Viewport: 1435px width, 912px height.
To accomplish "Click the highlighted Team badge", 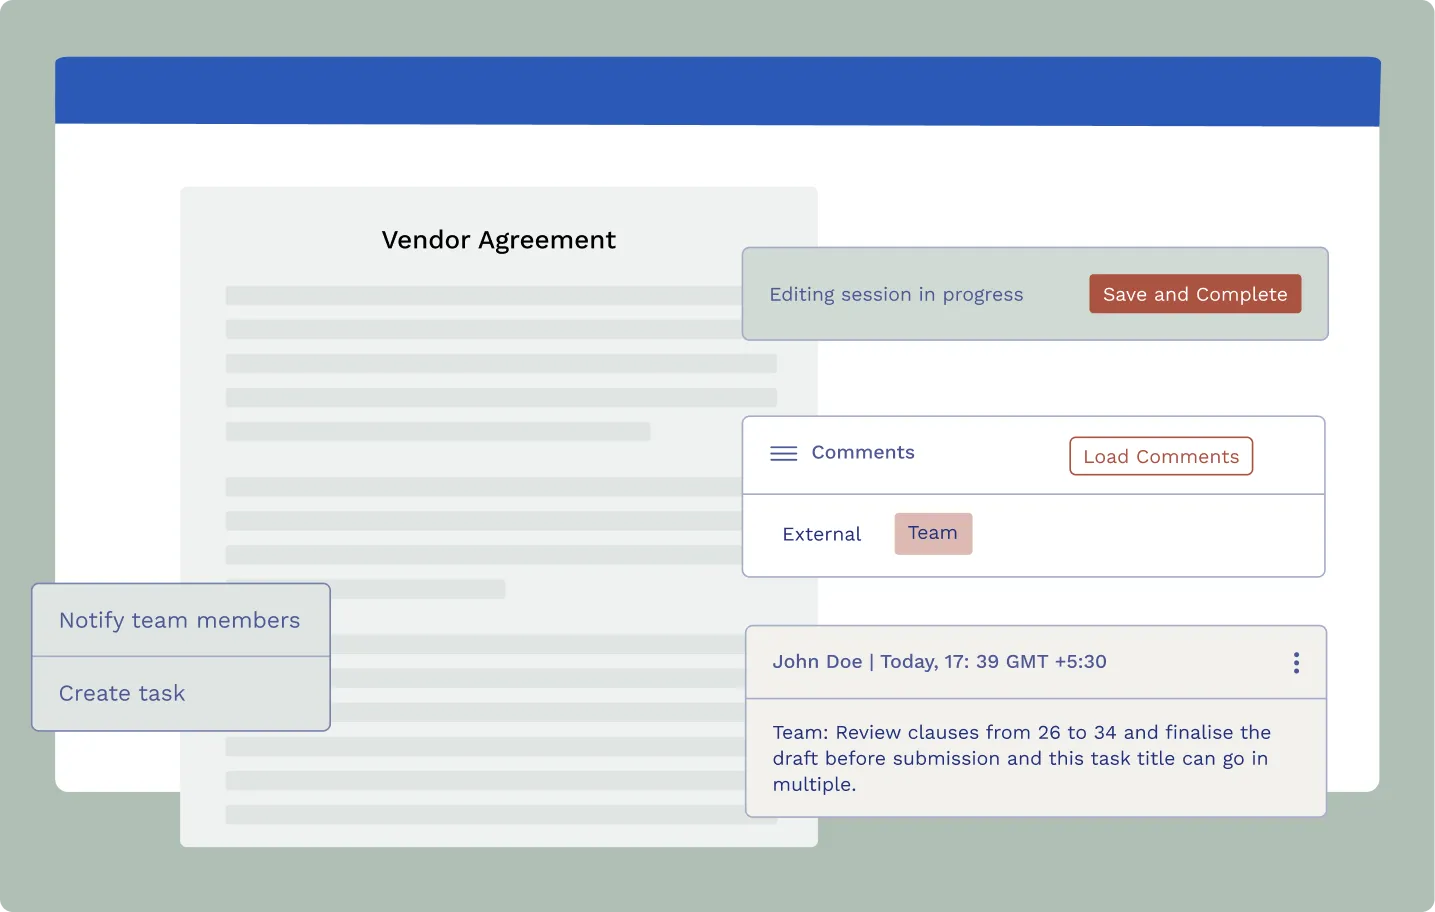I will click(x=932, y=533).
